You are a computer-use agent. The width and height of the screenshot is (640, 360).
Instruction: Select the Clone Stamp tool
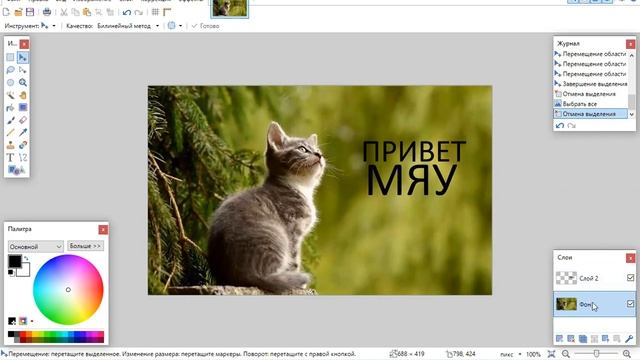[10, 145]
